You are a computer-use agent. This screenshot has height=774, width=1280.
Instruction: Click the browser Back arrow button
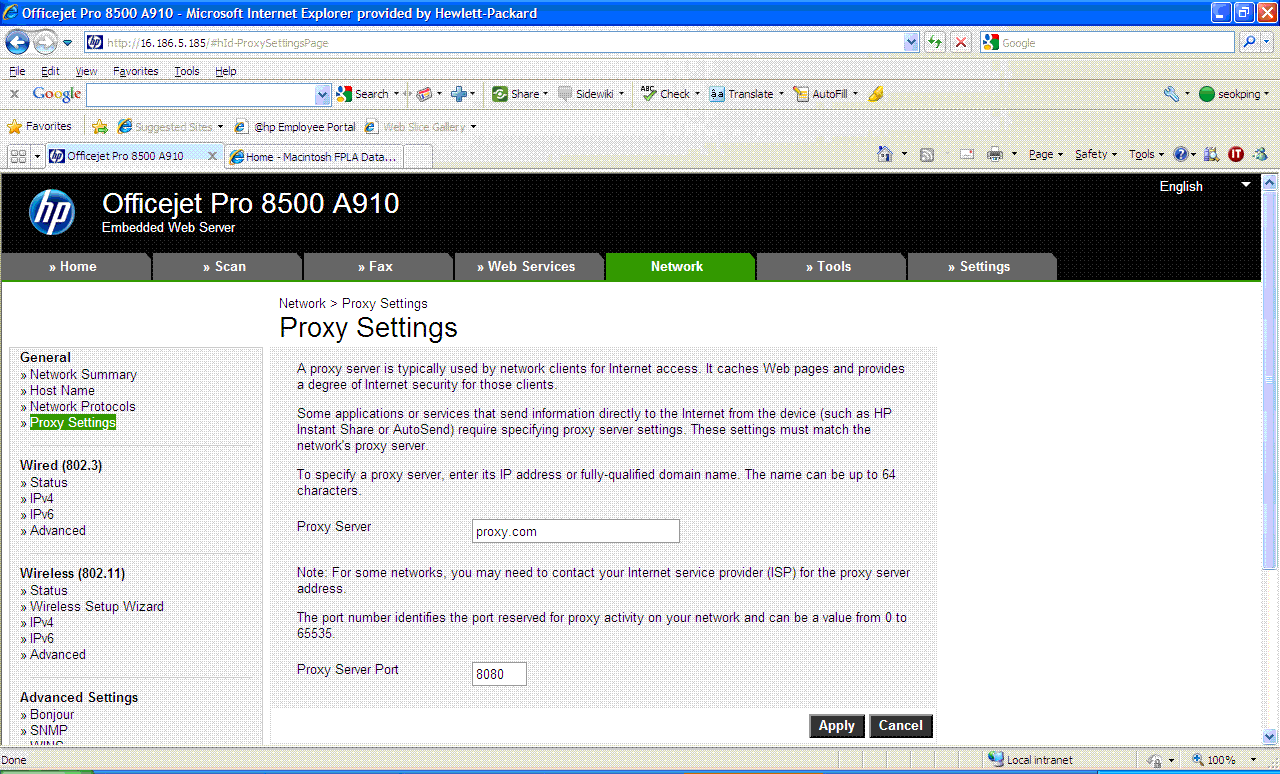18,43
